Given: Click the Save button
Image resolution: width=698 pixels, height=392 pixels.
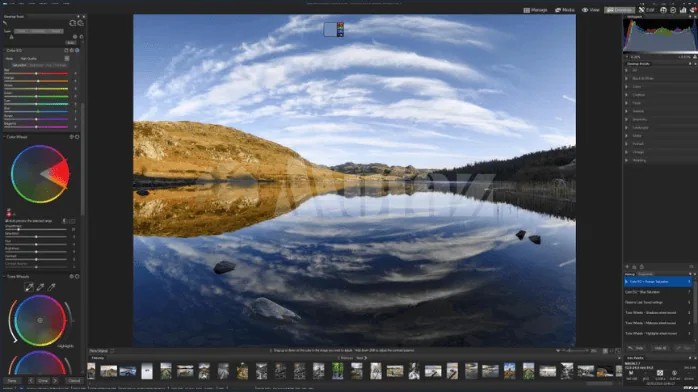Looking at the screenshot, I should tap(12, 381).
